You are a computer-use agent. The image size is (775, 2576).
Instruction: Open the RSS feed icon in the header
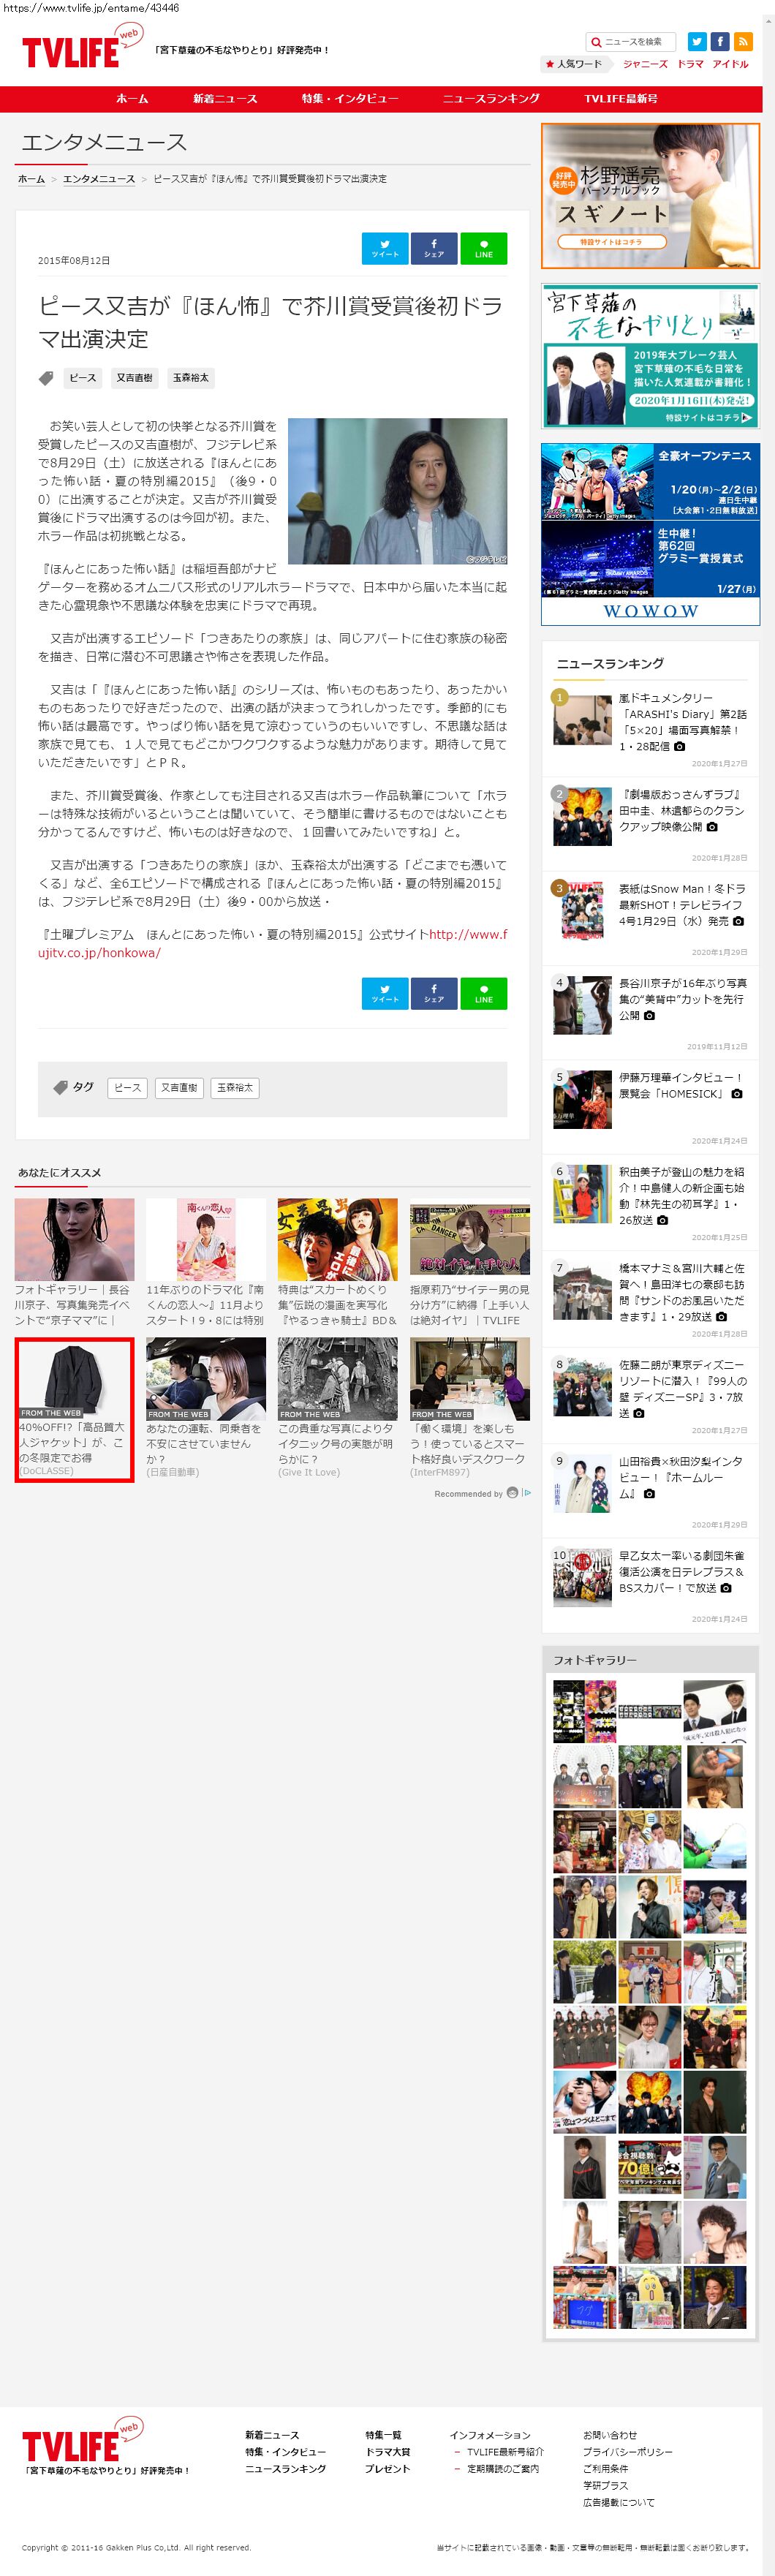click(743, 41)
